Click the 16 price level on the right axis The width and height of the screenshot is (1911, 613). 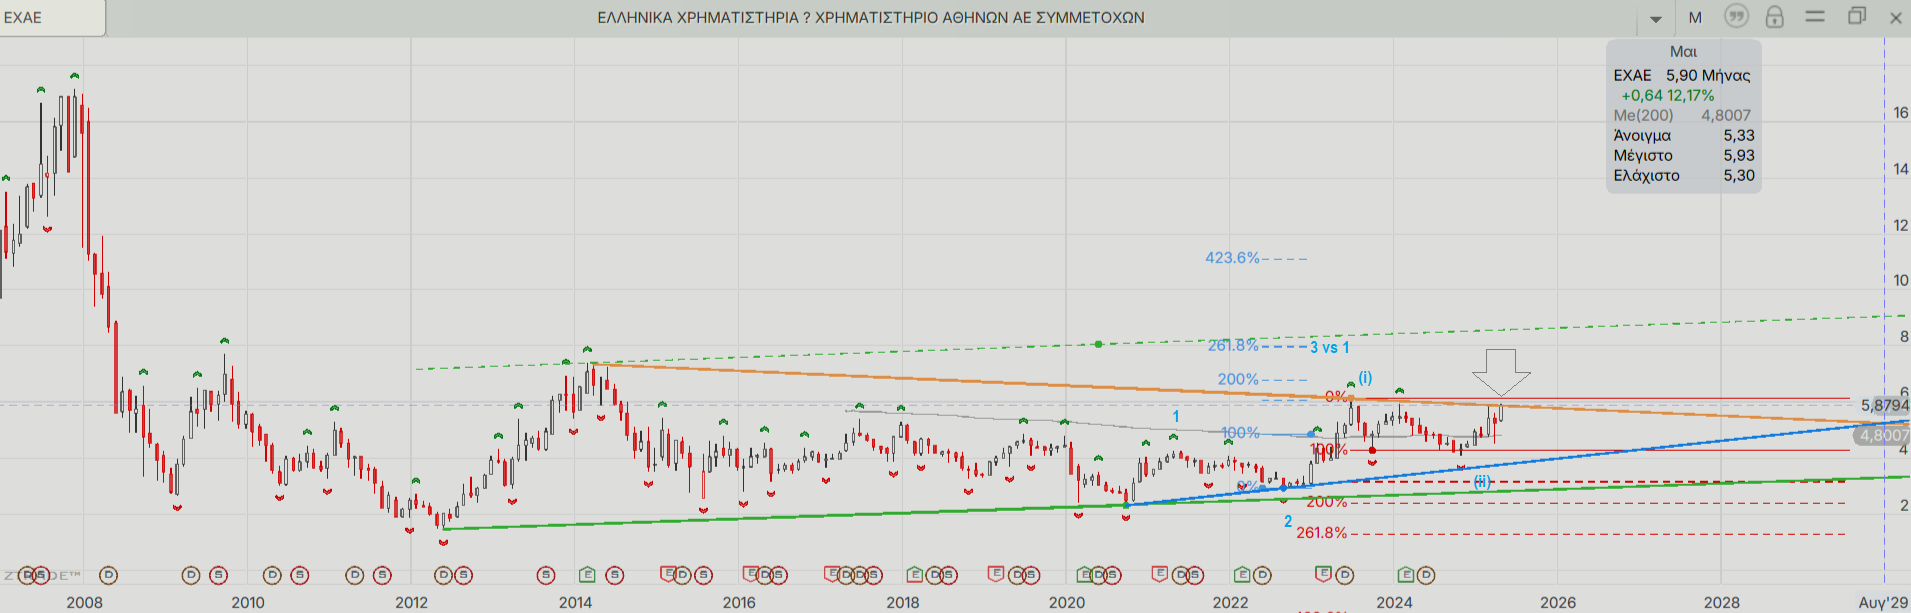[1900, 113]
